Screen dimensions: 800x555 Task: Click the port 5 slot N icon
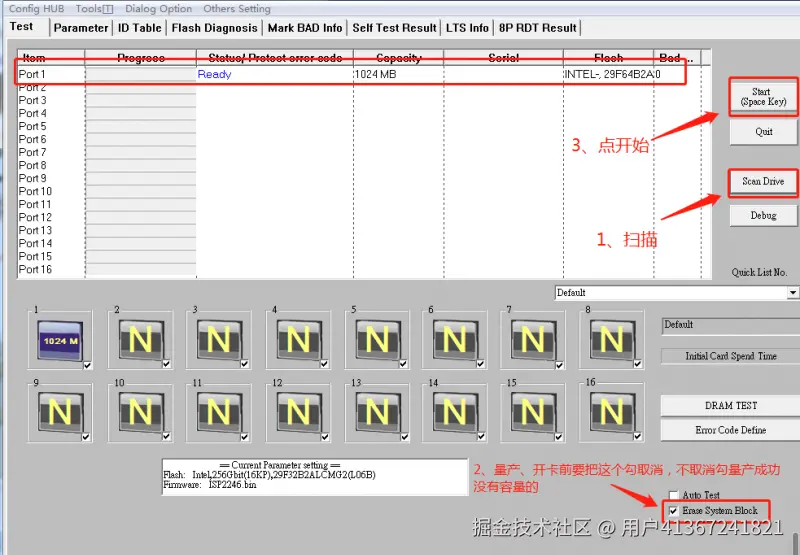378,339
